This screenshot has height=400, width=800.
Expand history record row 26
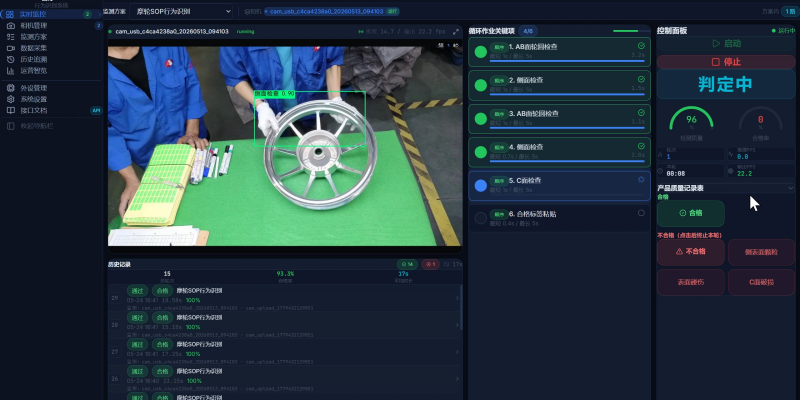(x=457, y=379)
